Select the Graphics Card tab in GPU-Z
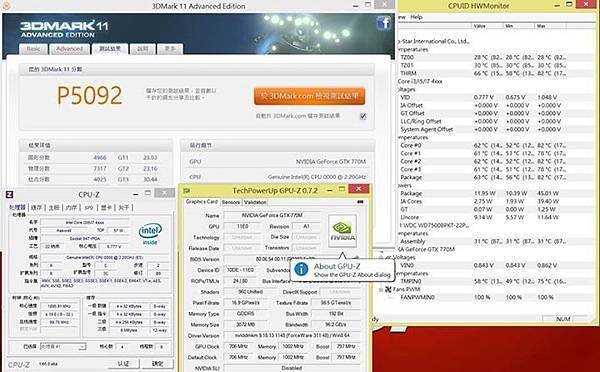 [x=202, y=202]
